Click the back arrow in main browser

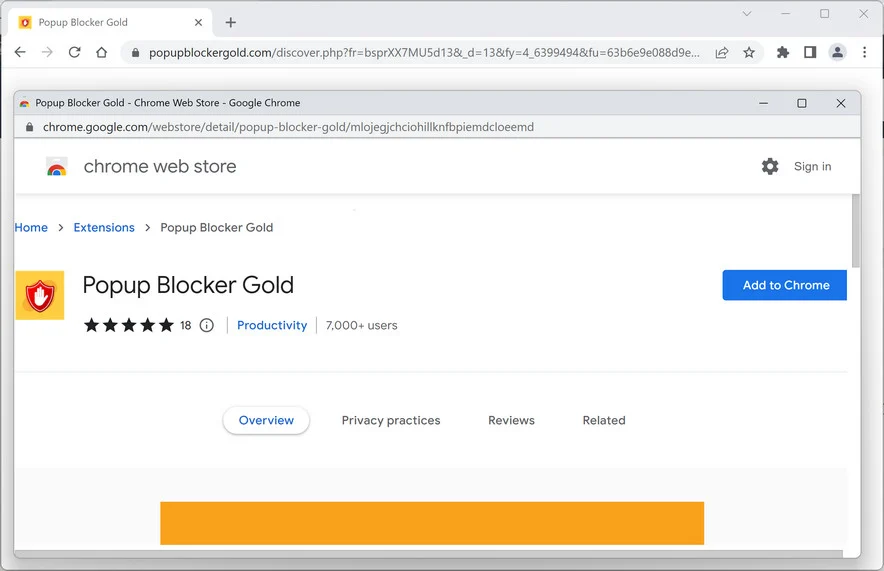tap(20, 52)
